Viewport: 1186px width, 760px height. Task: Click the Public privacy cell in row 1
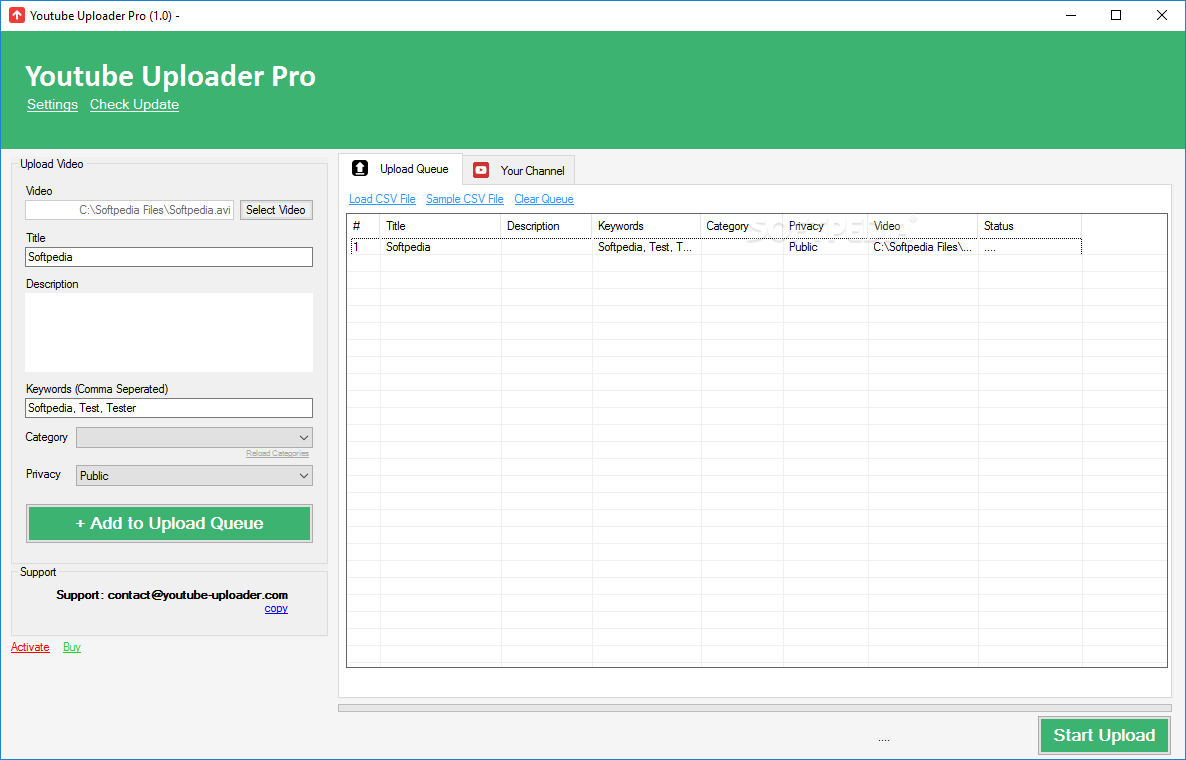[825, 247]
